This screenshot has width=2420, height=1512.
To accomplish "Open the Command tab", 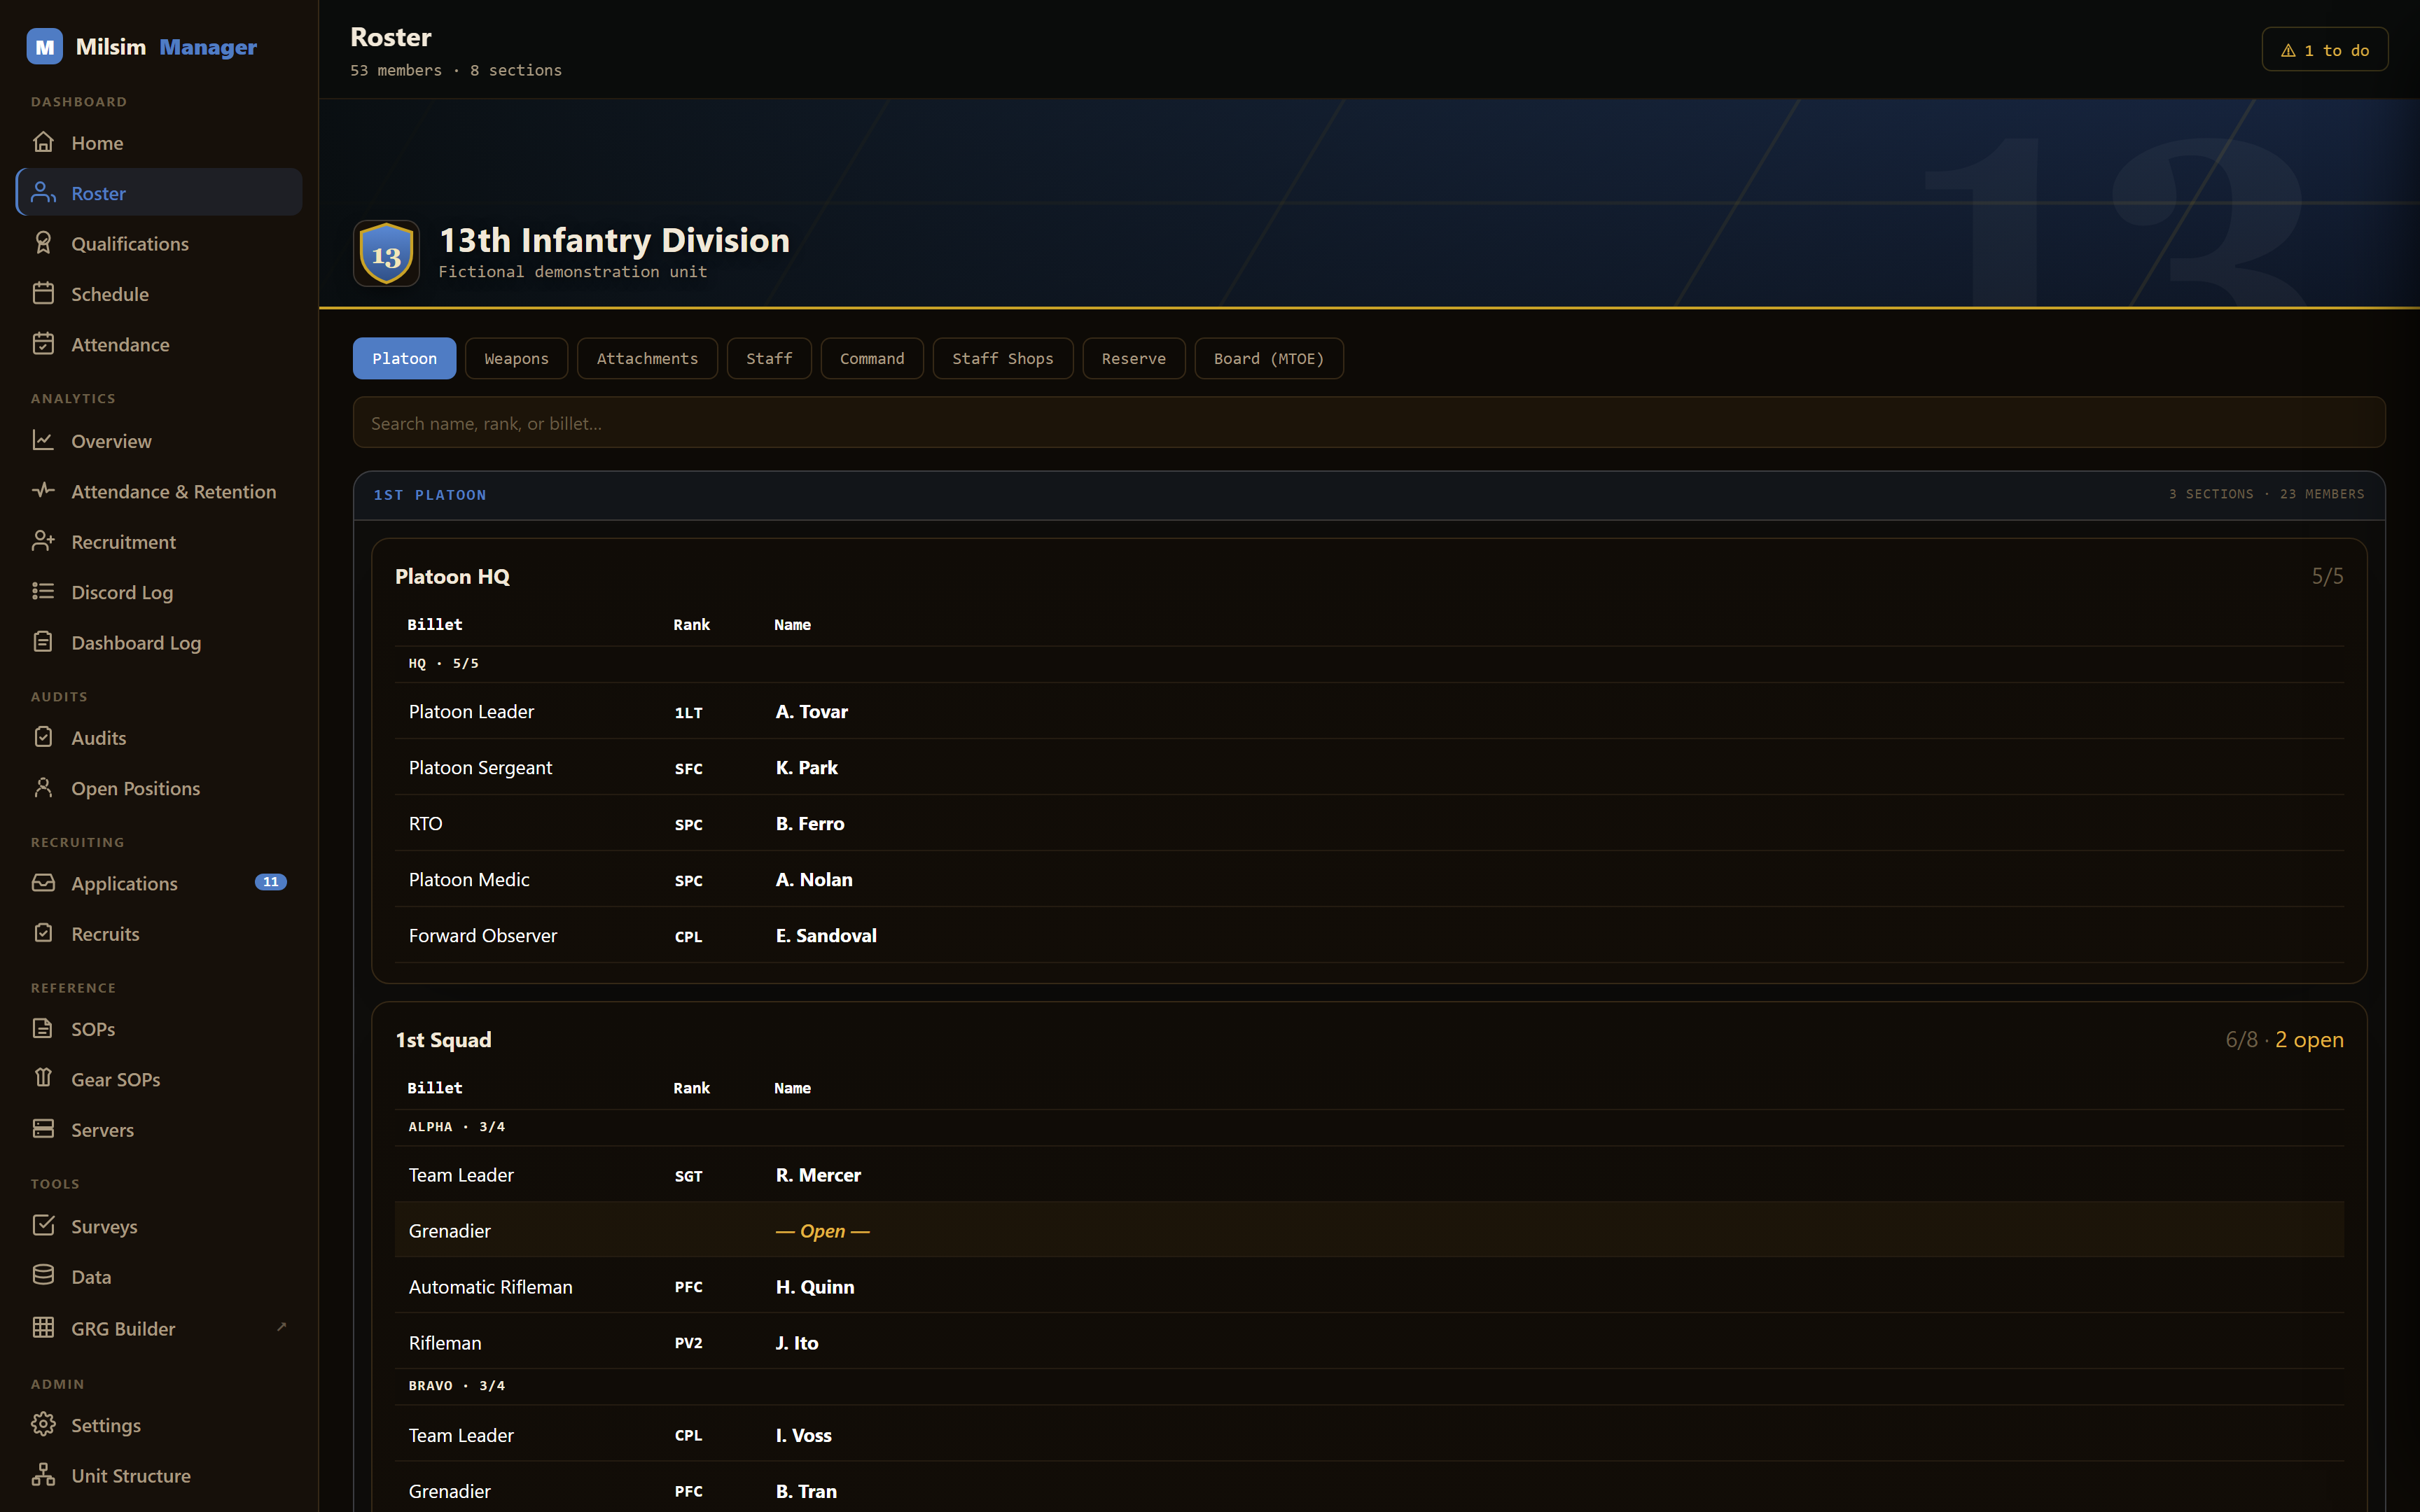I will pos(872,358).
